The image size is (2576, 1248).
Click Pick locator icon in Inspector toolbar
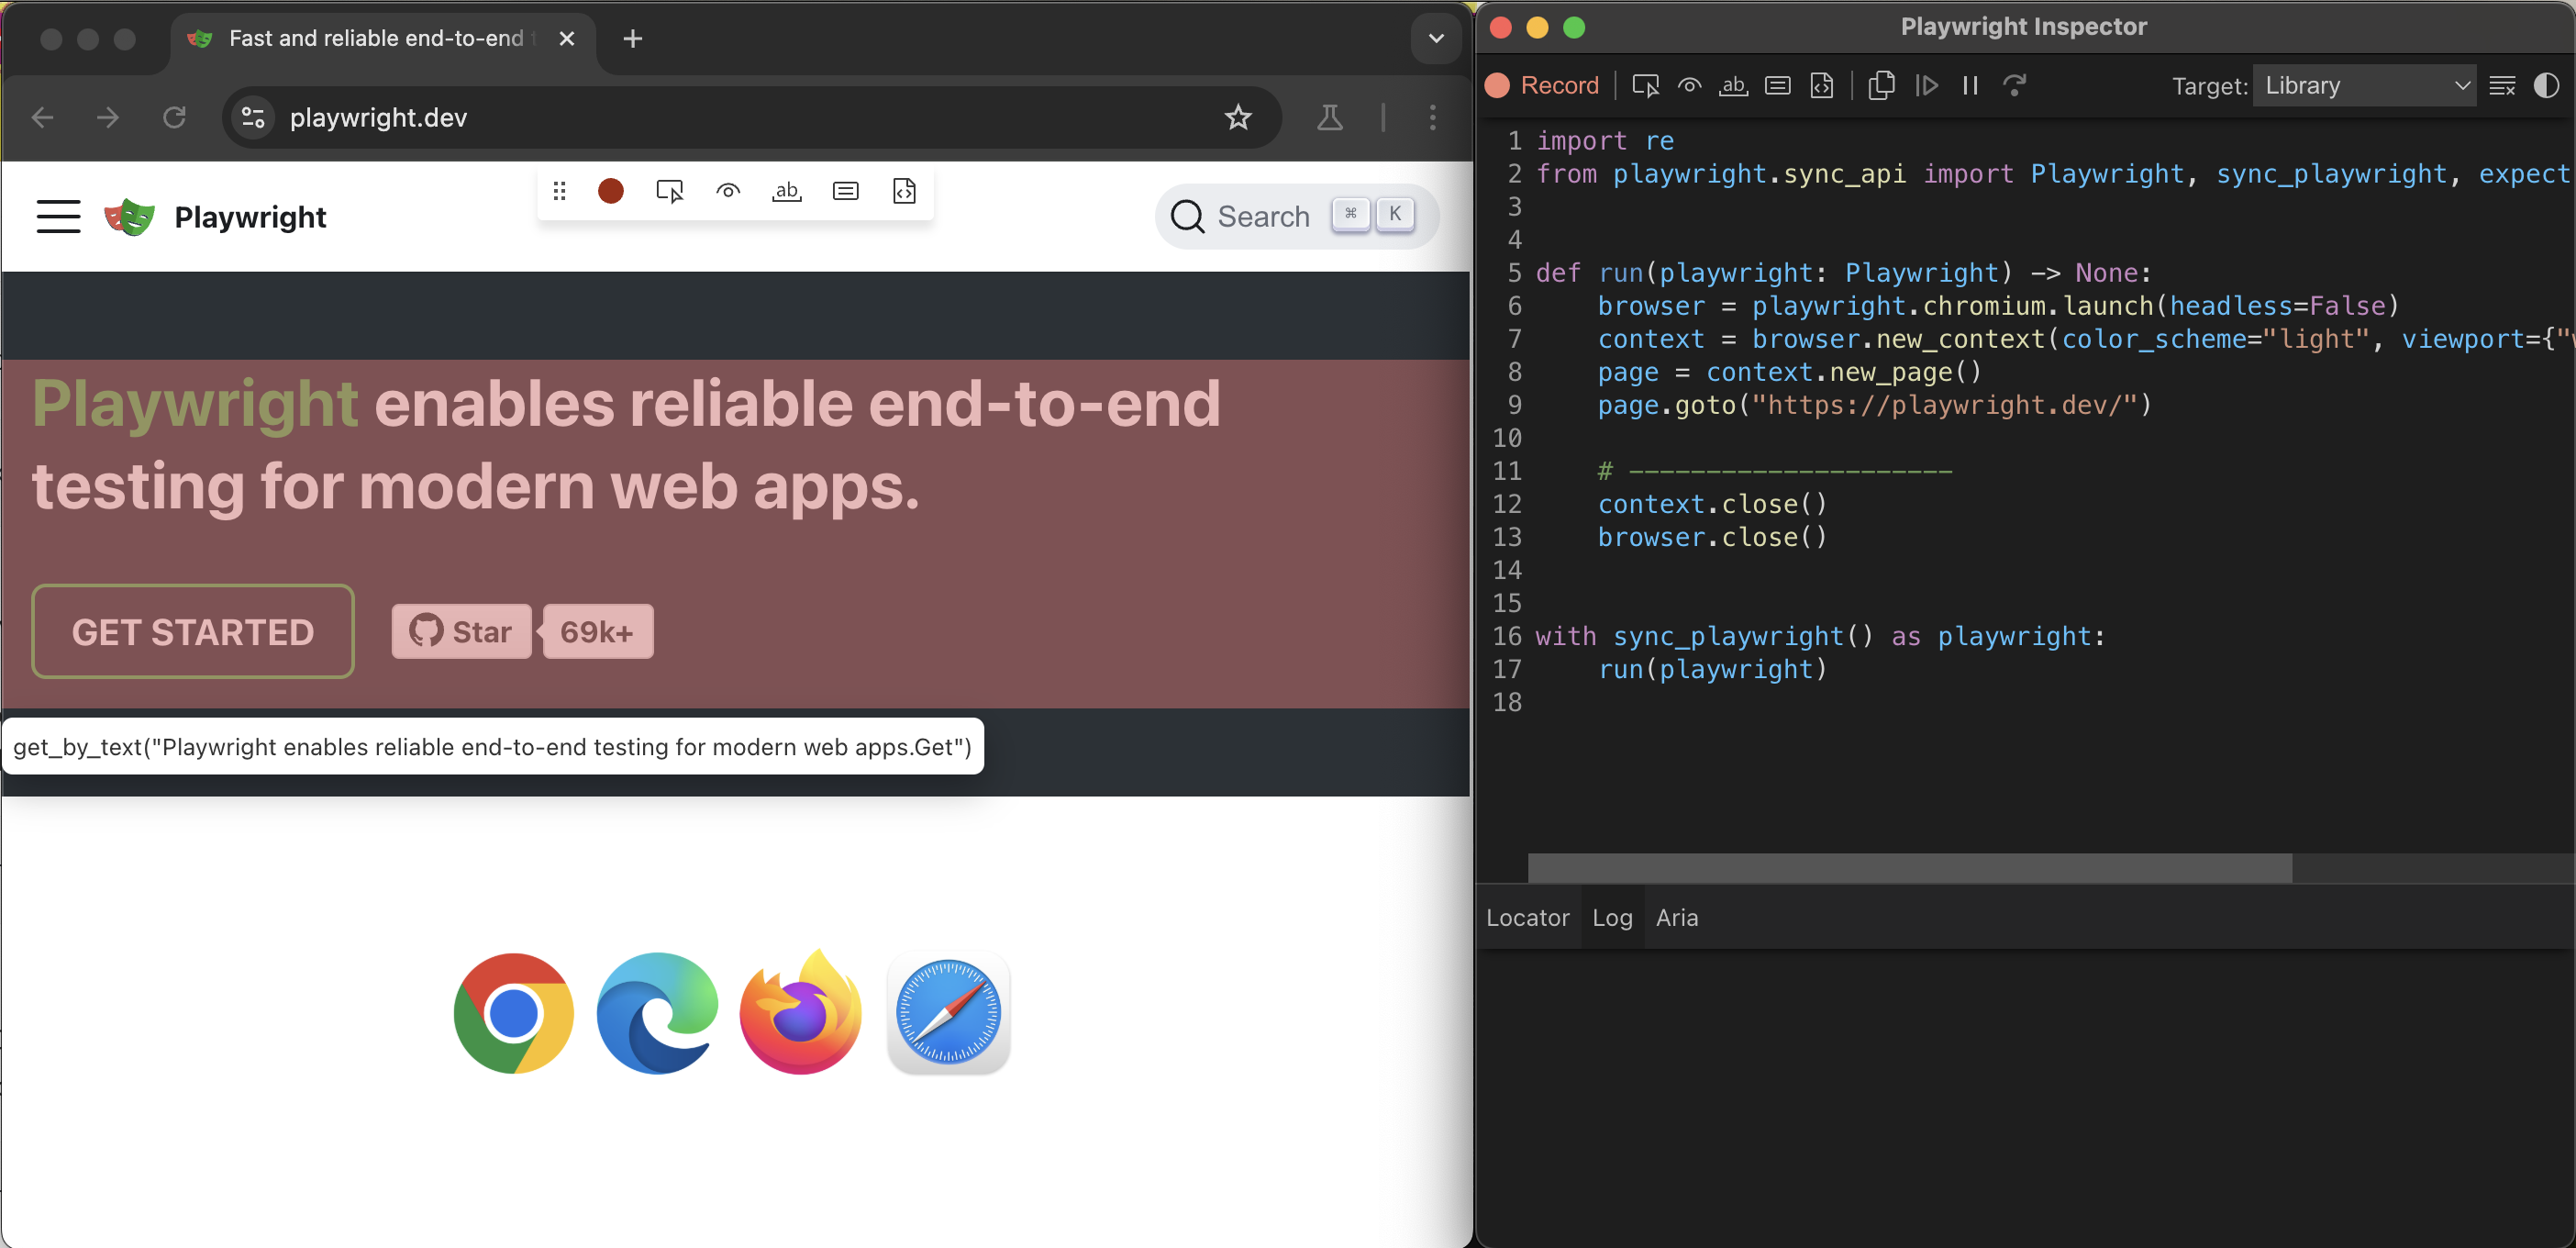[1645, 86]
